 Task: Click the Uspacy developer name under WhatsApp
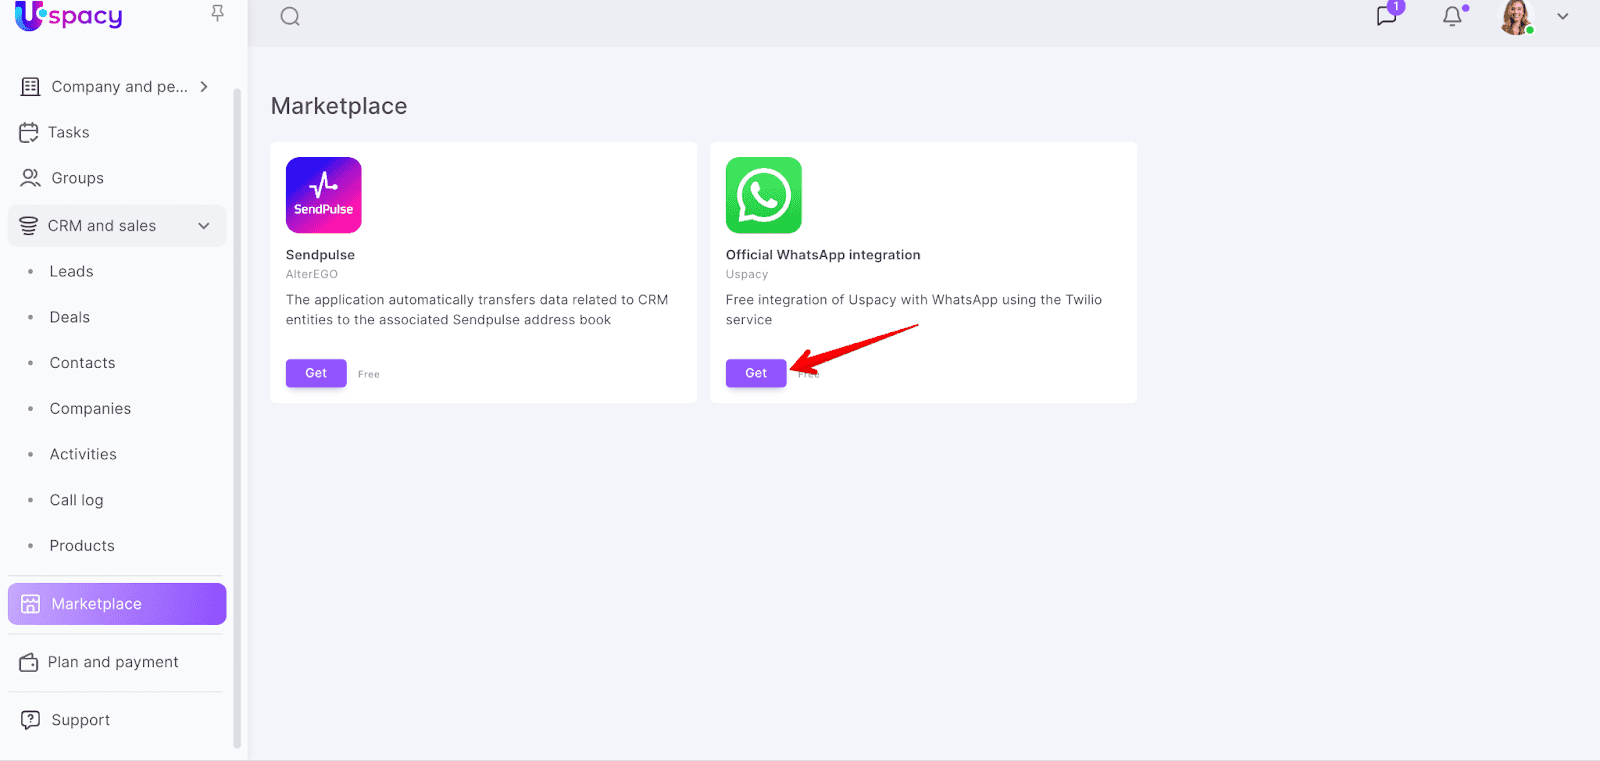pos(747,274)
